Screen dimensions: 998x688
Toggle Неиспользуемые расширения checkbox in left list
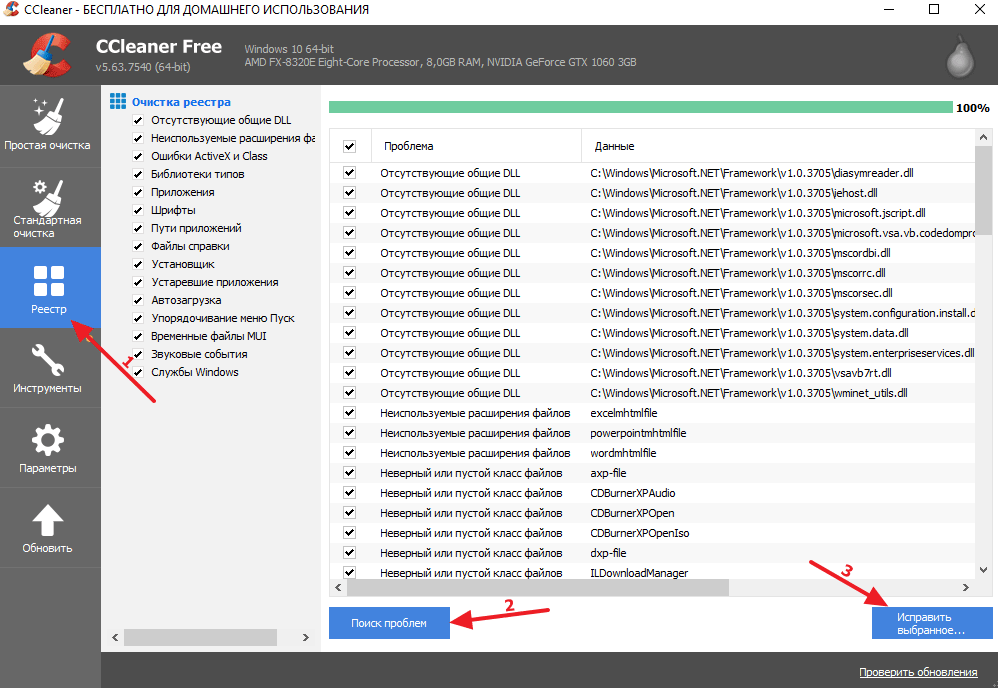pos(138,138)
